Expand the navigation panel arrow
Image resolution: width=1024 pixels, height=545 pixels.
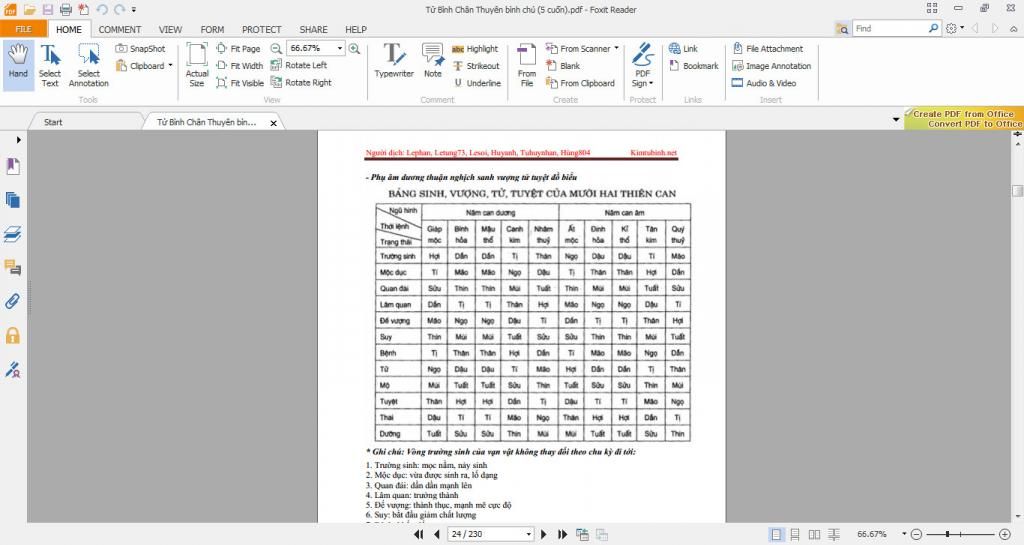point(18,140)
